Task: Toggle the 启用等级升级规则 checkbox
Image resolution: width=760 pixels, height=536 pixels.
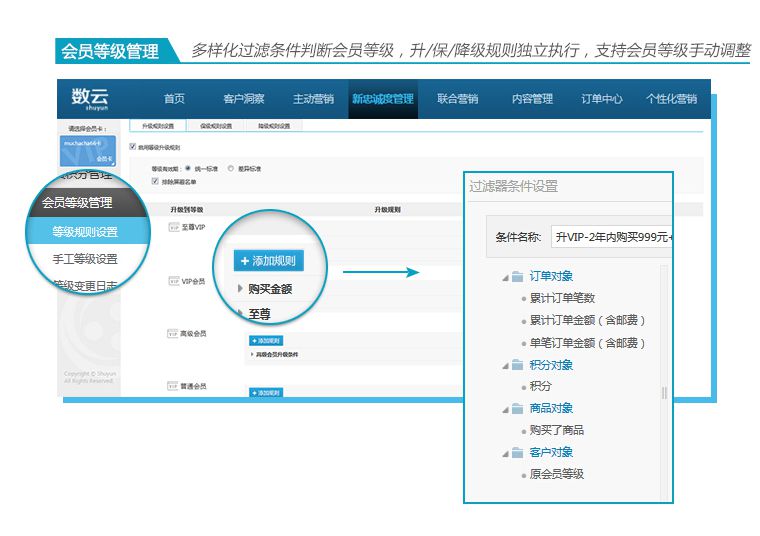Action: tap(133, 147)
